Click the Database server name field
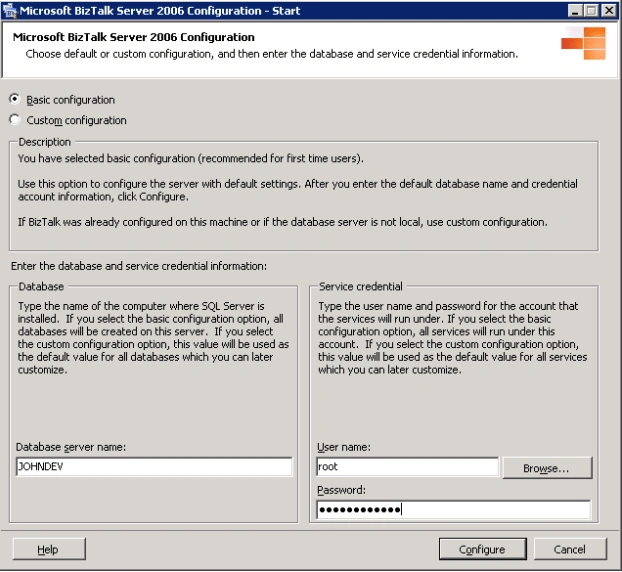622x572 pixels. [x=154, y=466]
